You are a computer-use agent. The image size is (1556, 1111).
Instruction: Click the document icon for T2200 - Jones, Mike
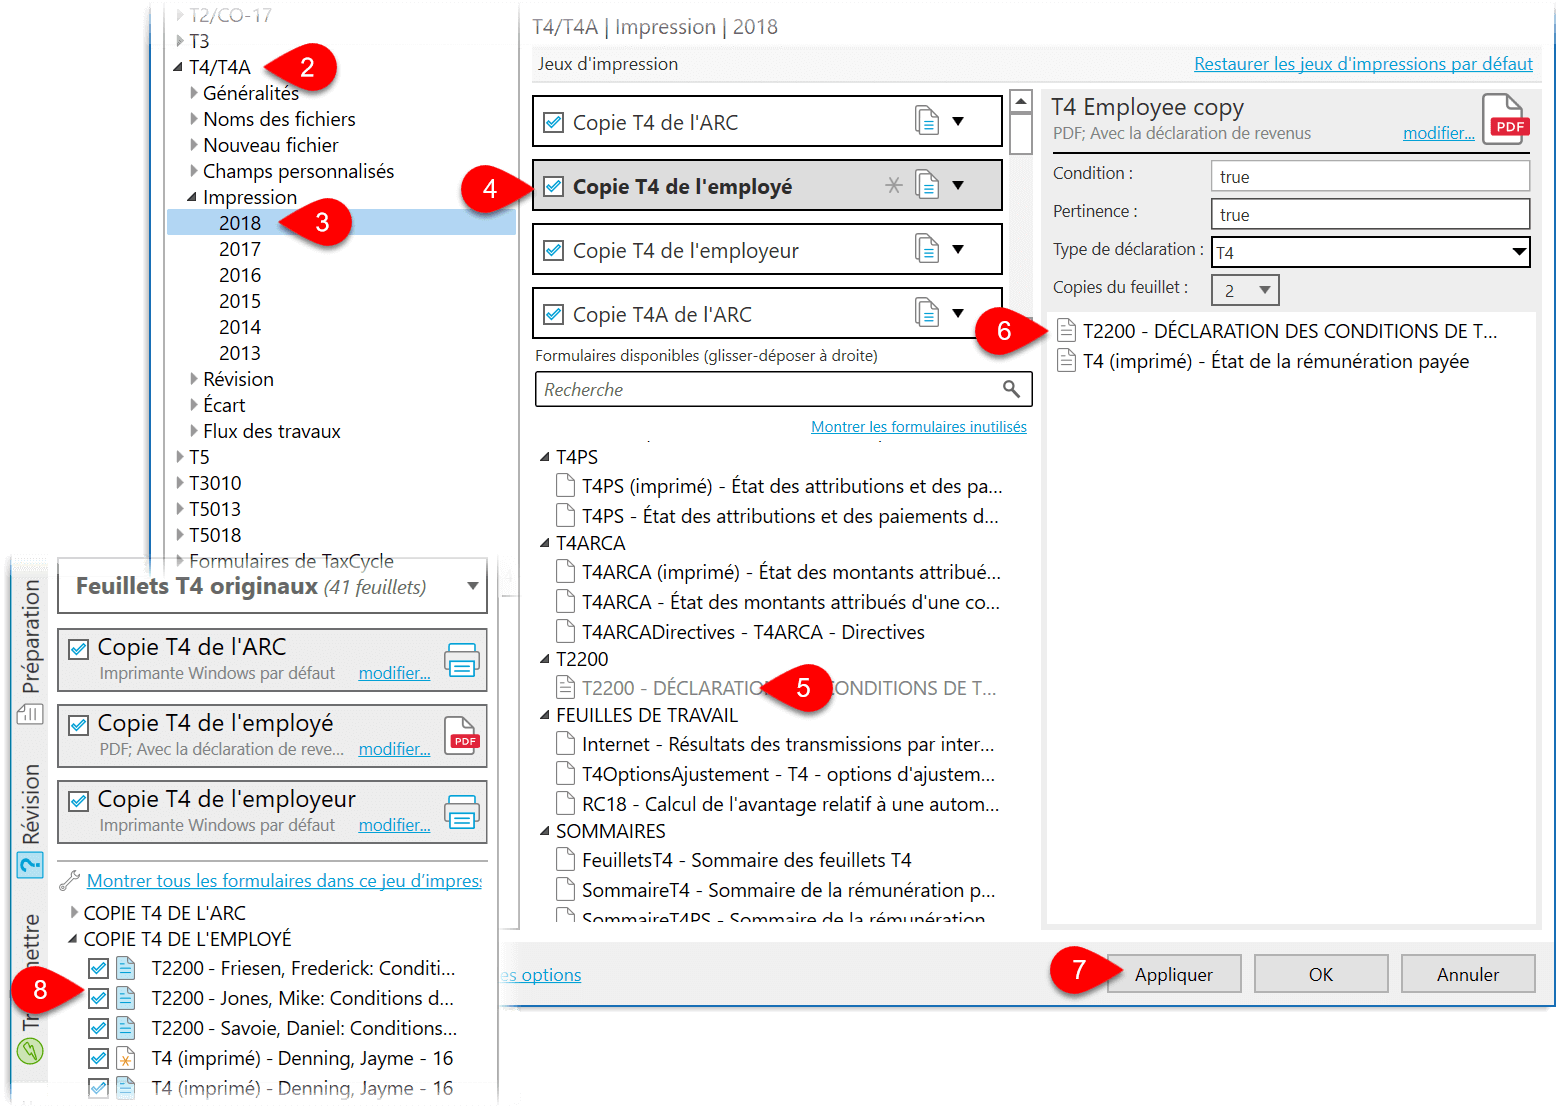point(126,998)
